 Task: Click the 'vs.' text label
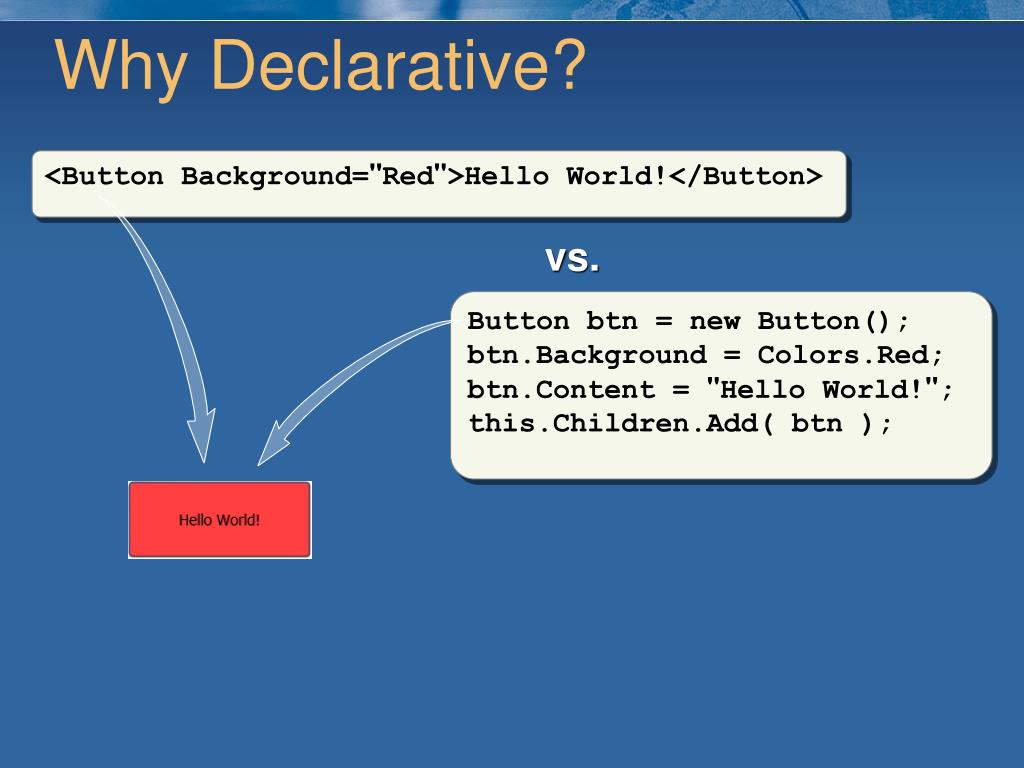(x=572, y=259)
